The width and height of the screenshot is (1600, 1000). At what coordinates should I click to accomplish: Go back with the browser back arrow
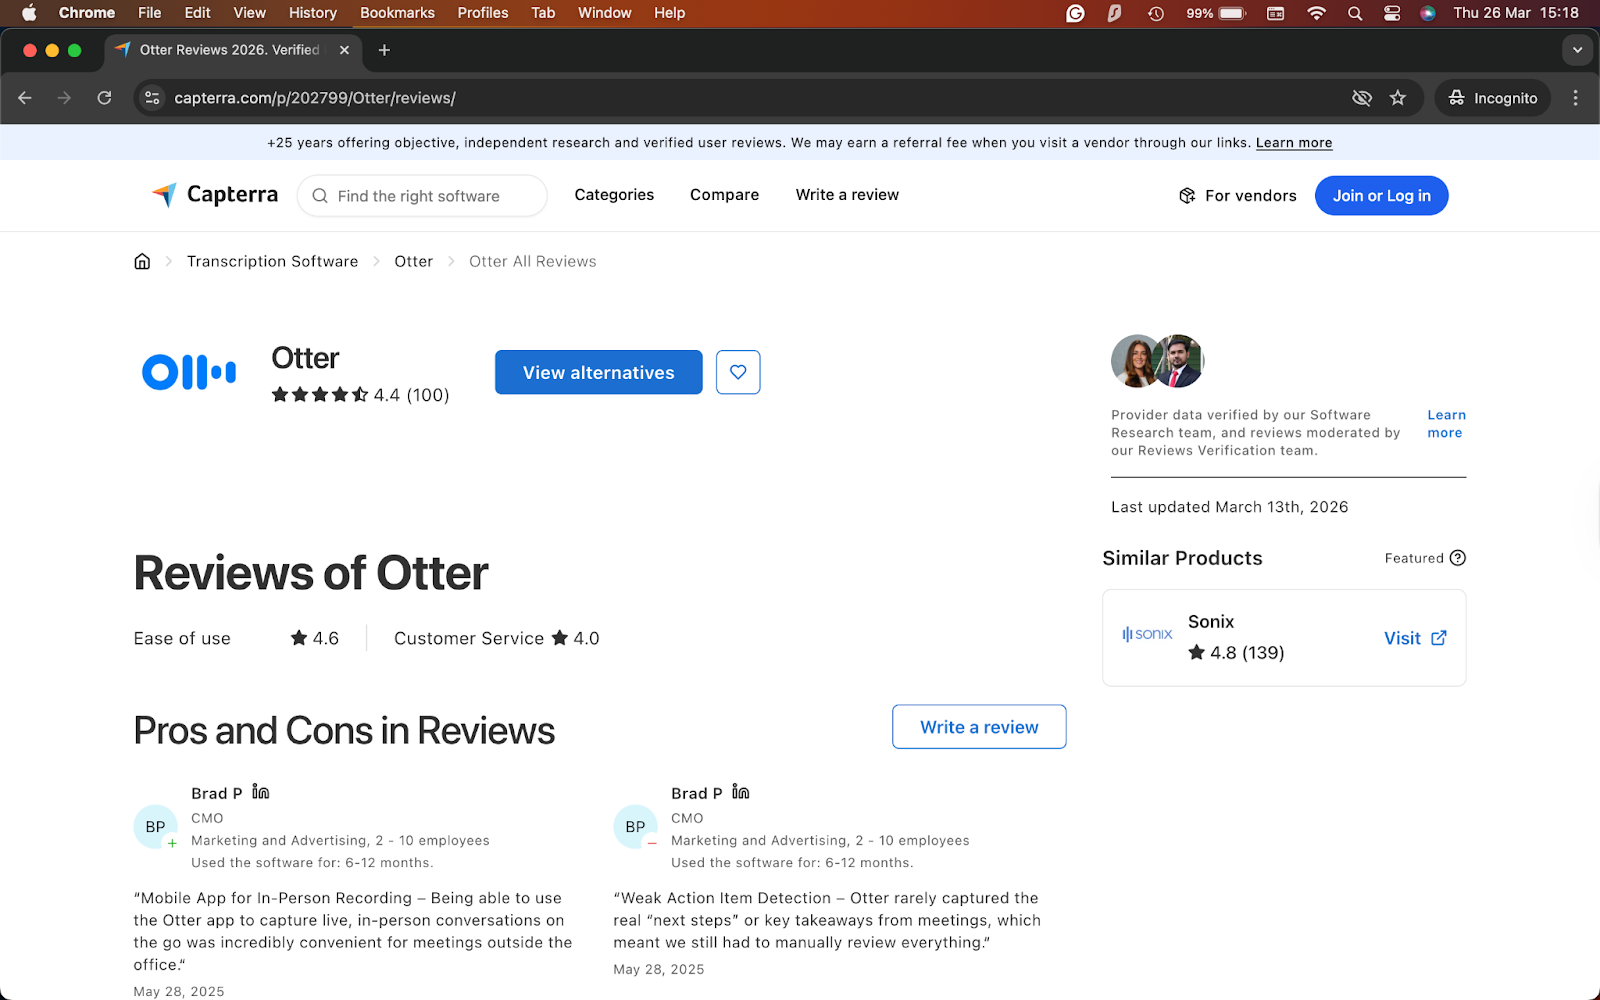[x=25, y=98]
